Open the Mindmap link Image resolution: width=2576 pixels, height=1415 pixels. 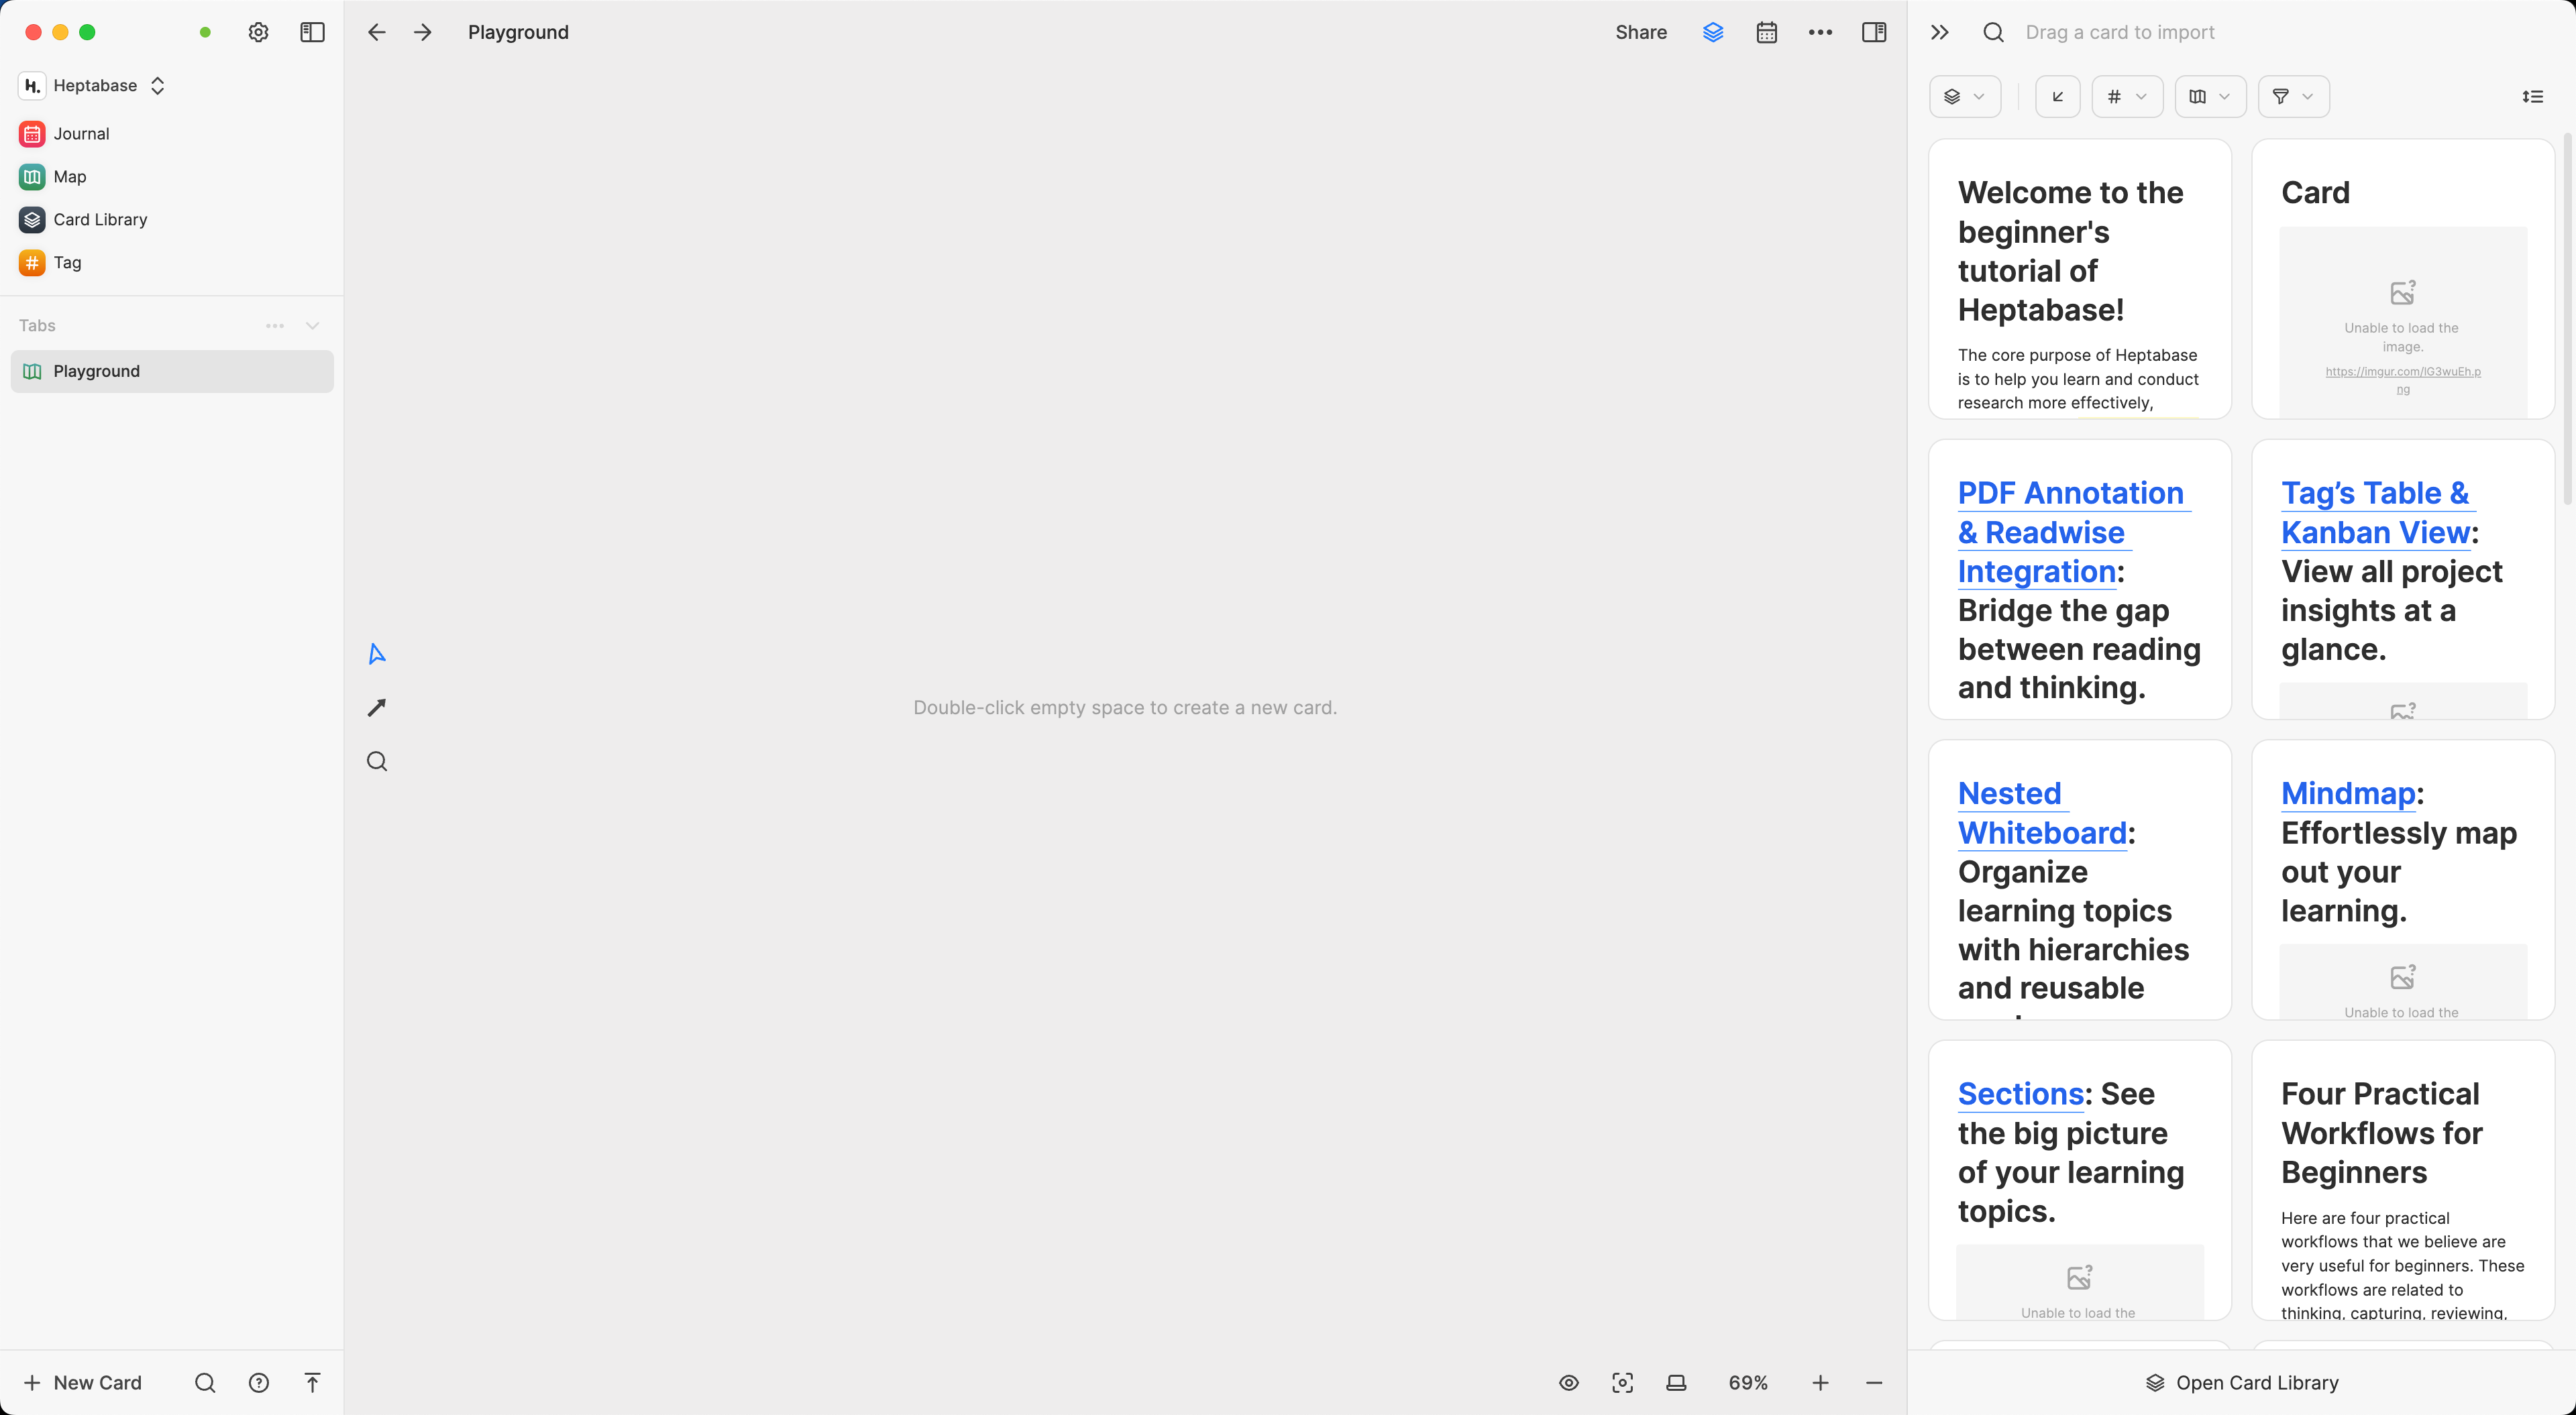tap(2348, 793)
